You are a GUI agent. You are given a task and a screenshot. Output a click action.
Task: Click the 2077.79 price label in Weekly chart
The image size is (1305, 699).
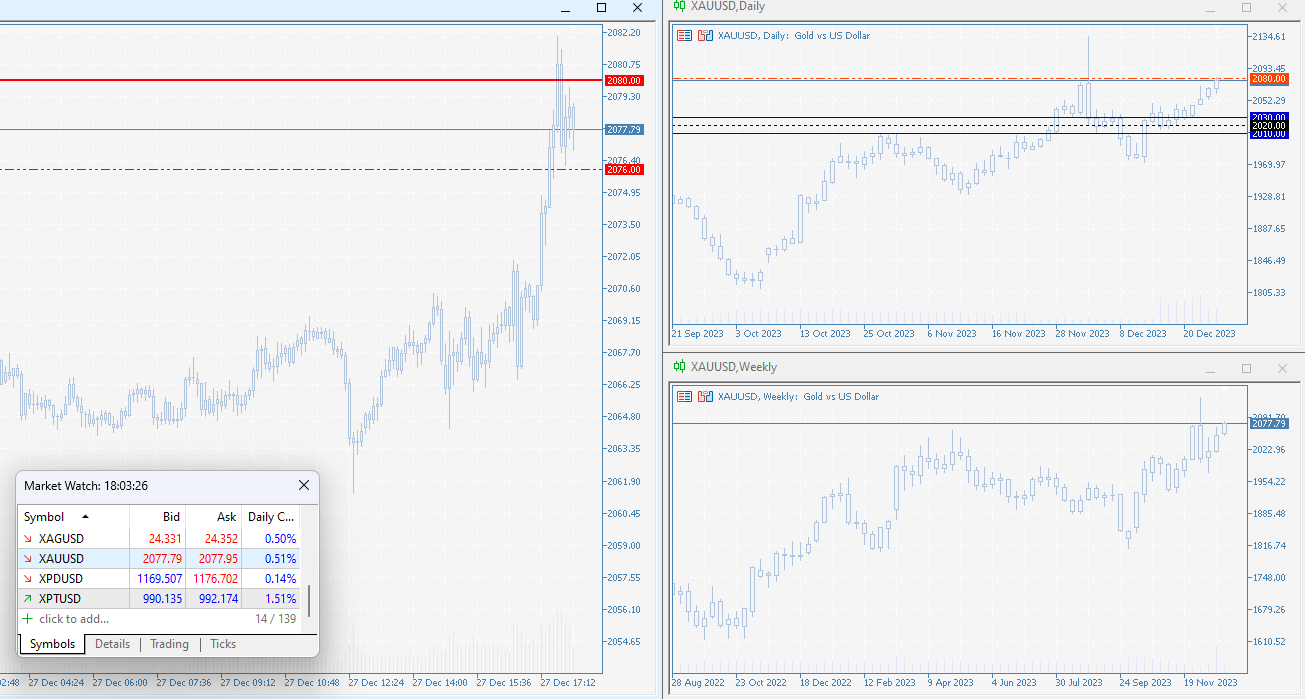tap(1268, 424)
